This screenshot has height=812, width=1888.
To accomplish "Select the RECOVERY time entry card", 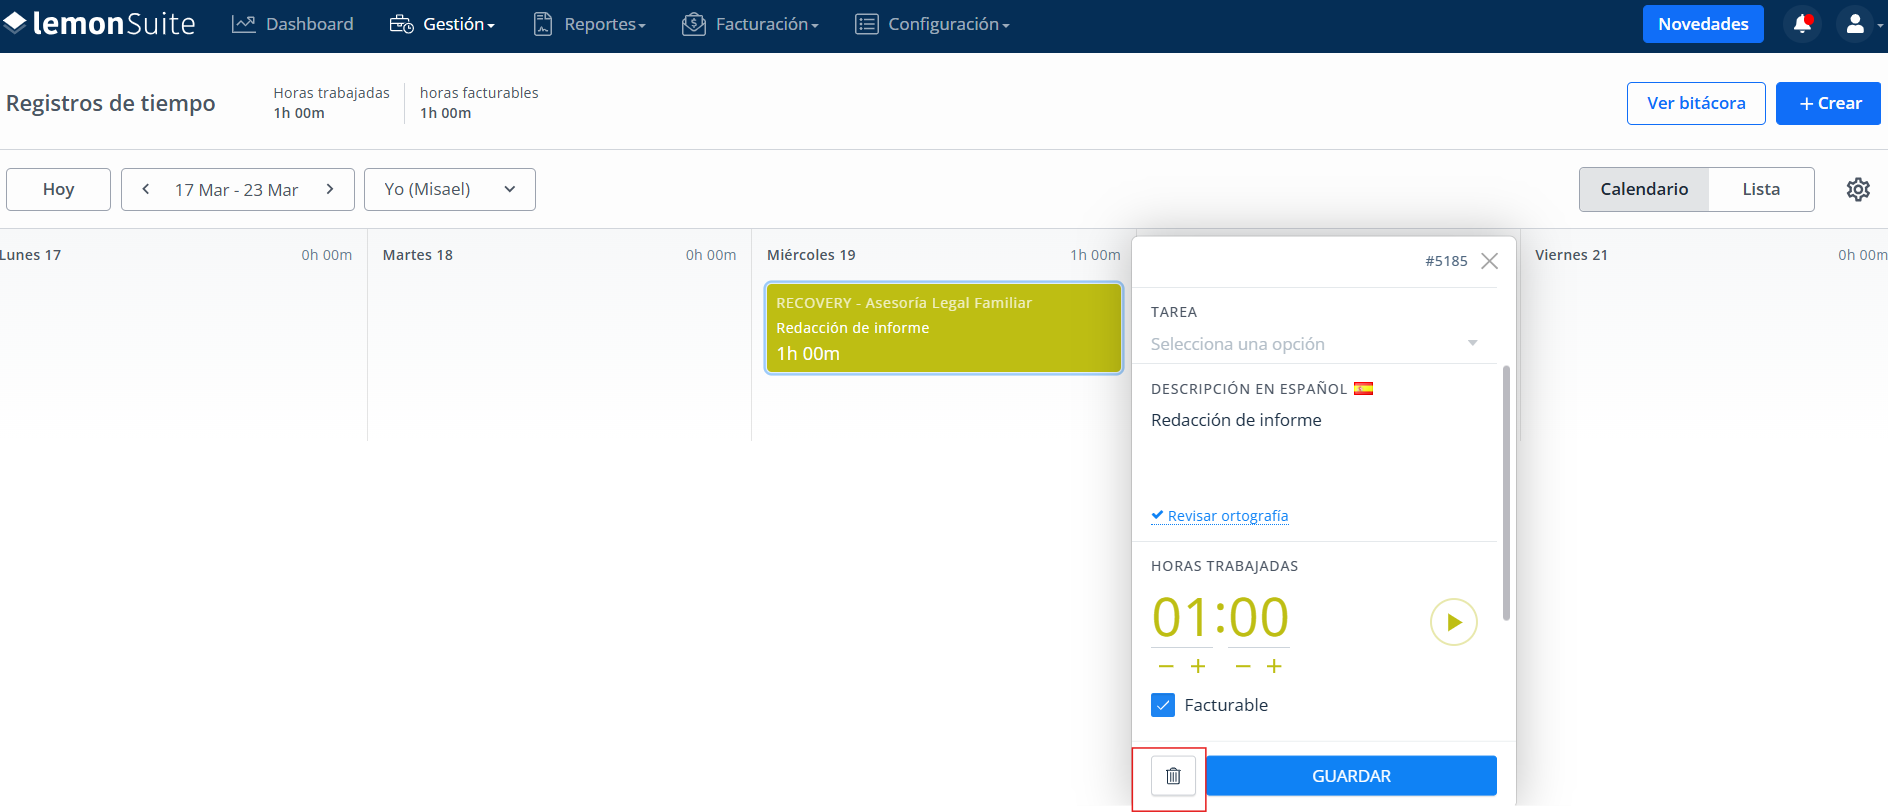I will point(944,328).
